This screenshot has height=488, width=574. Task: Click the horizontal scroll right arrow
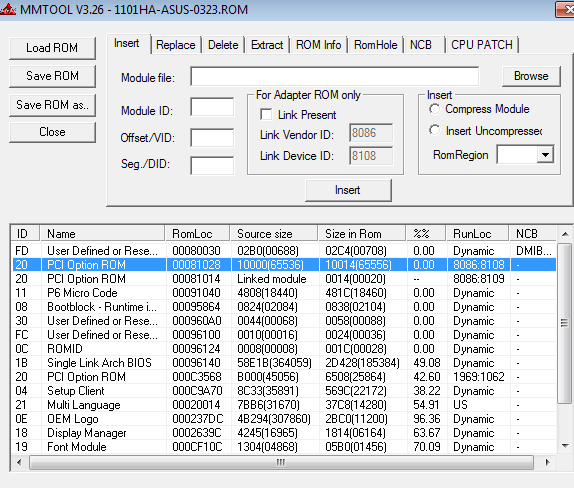[x=547, y=462]
